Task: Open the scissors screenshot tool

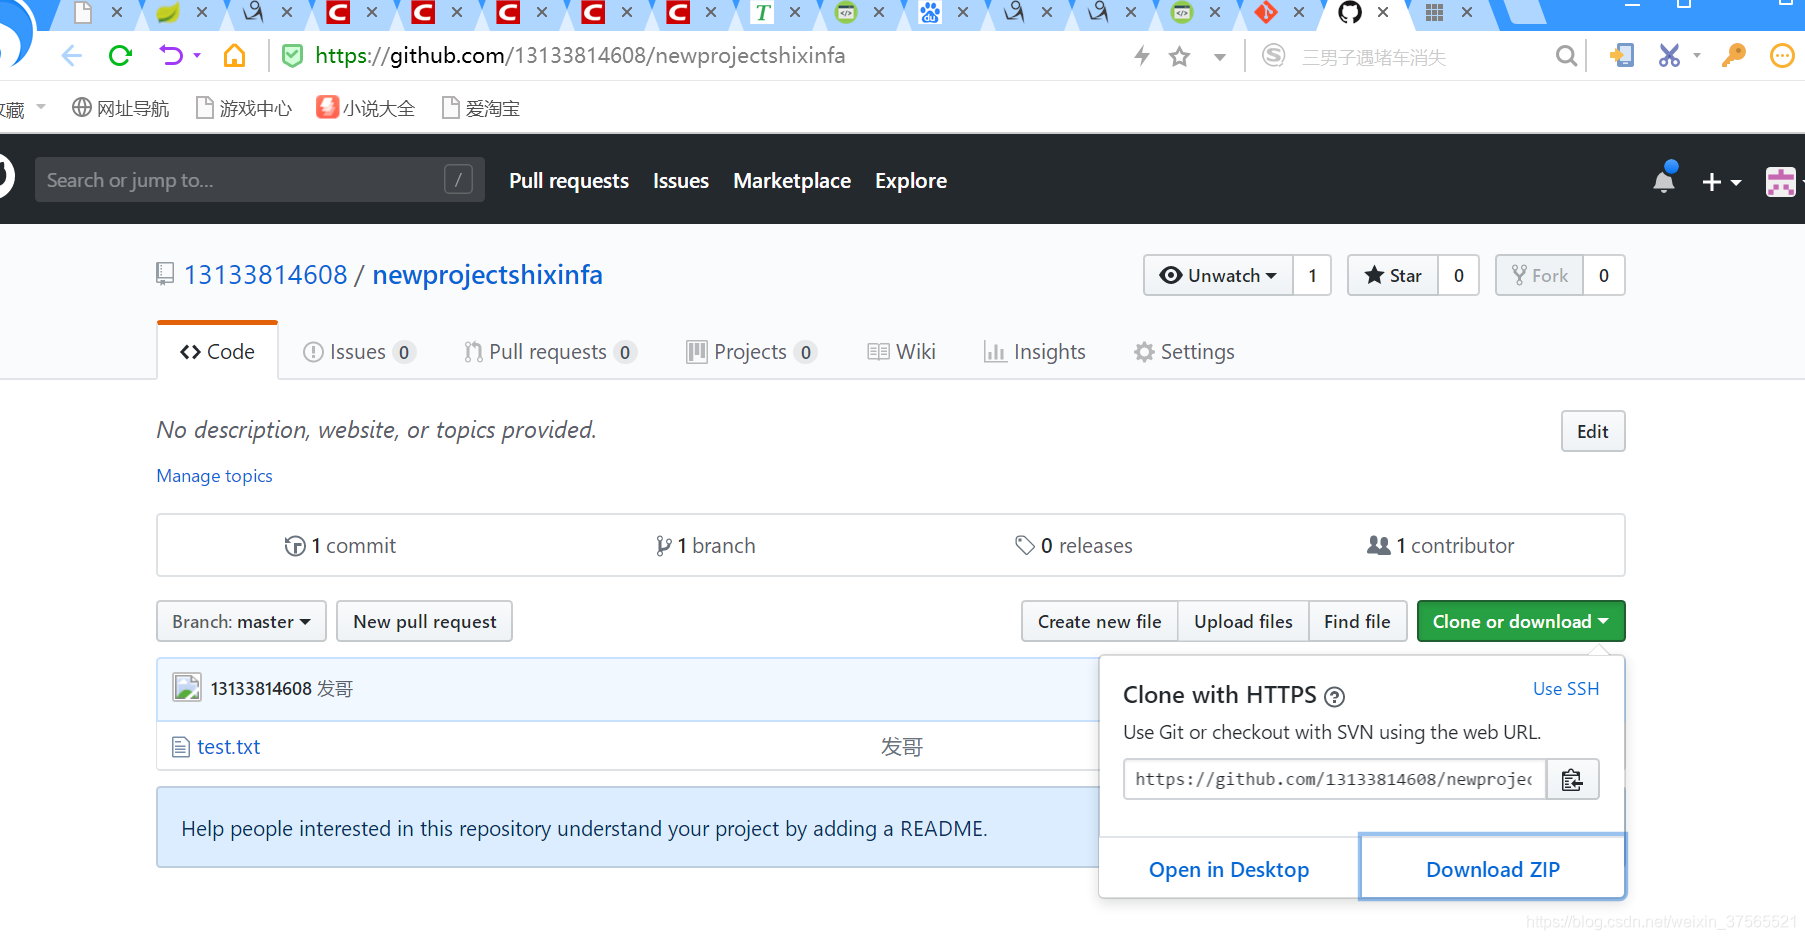Action: (x=1669, y=56)
